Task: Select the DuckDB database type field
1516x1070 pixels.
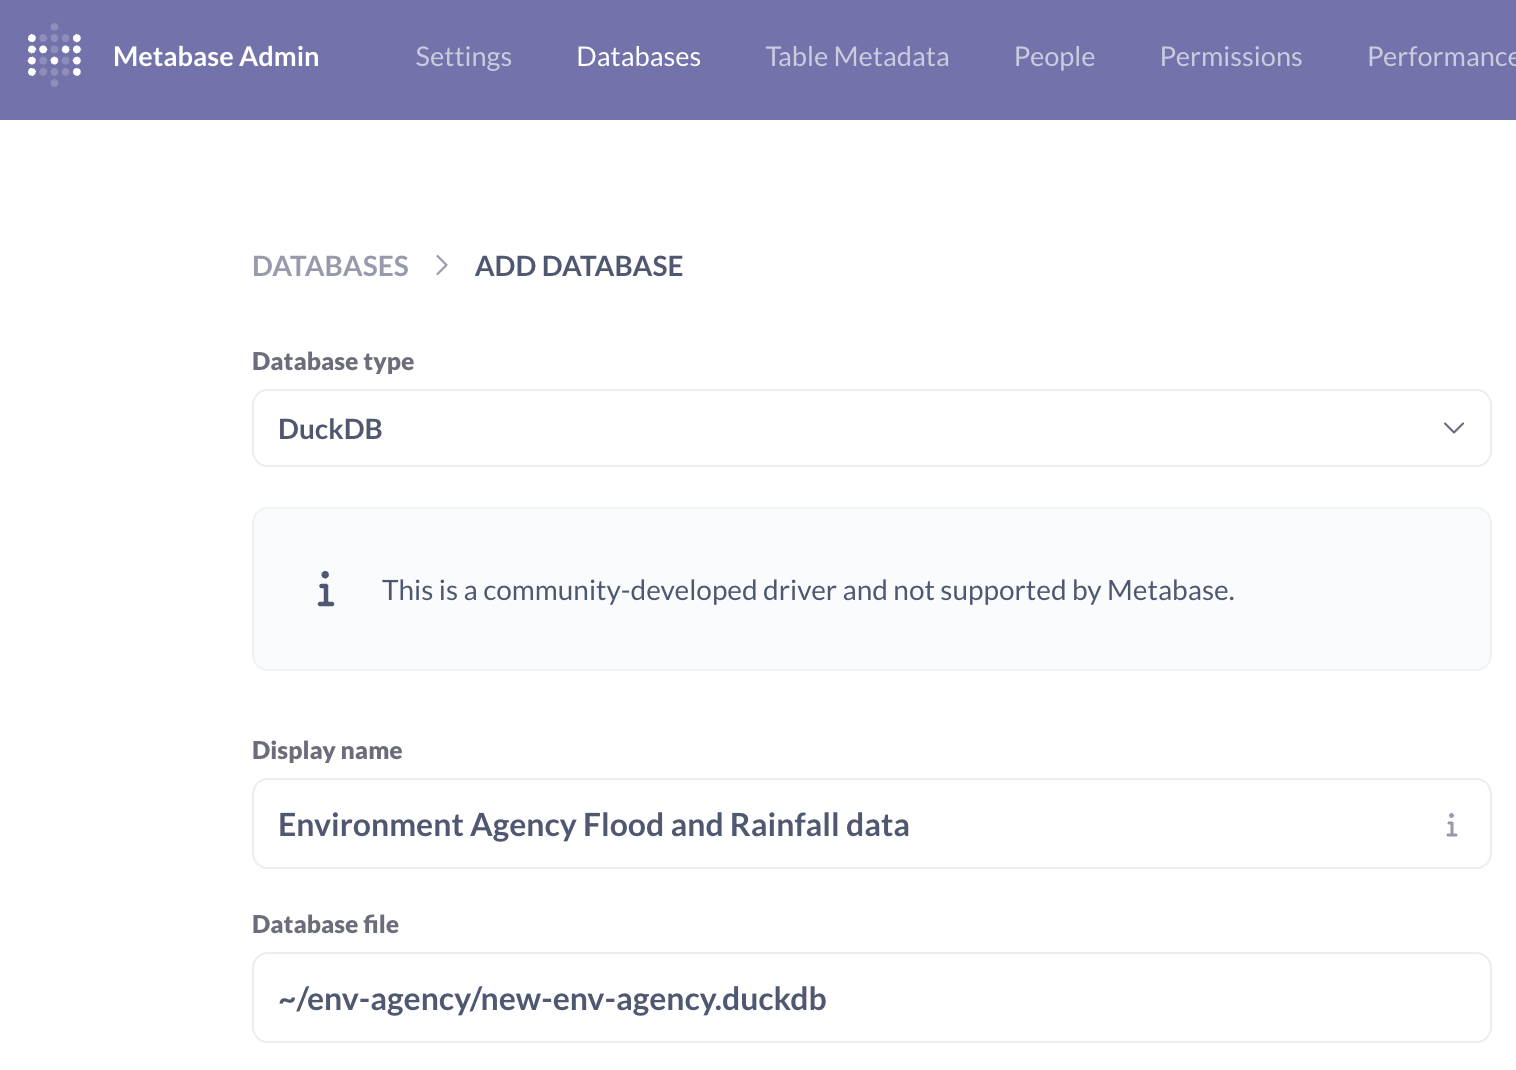Action: coord(871,428)
